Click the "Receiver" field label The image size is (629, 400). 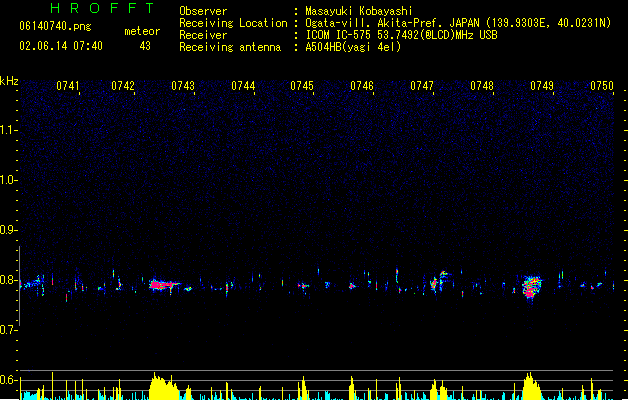[x=203, y=35]
